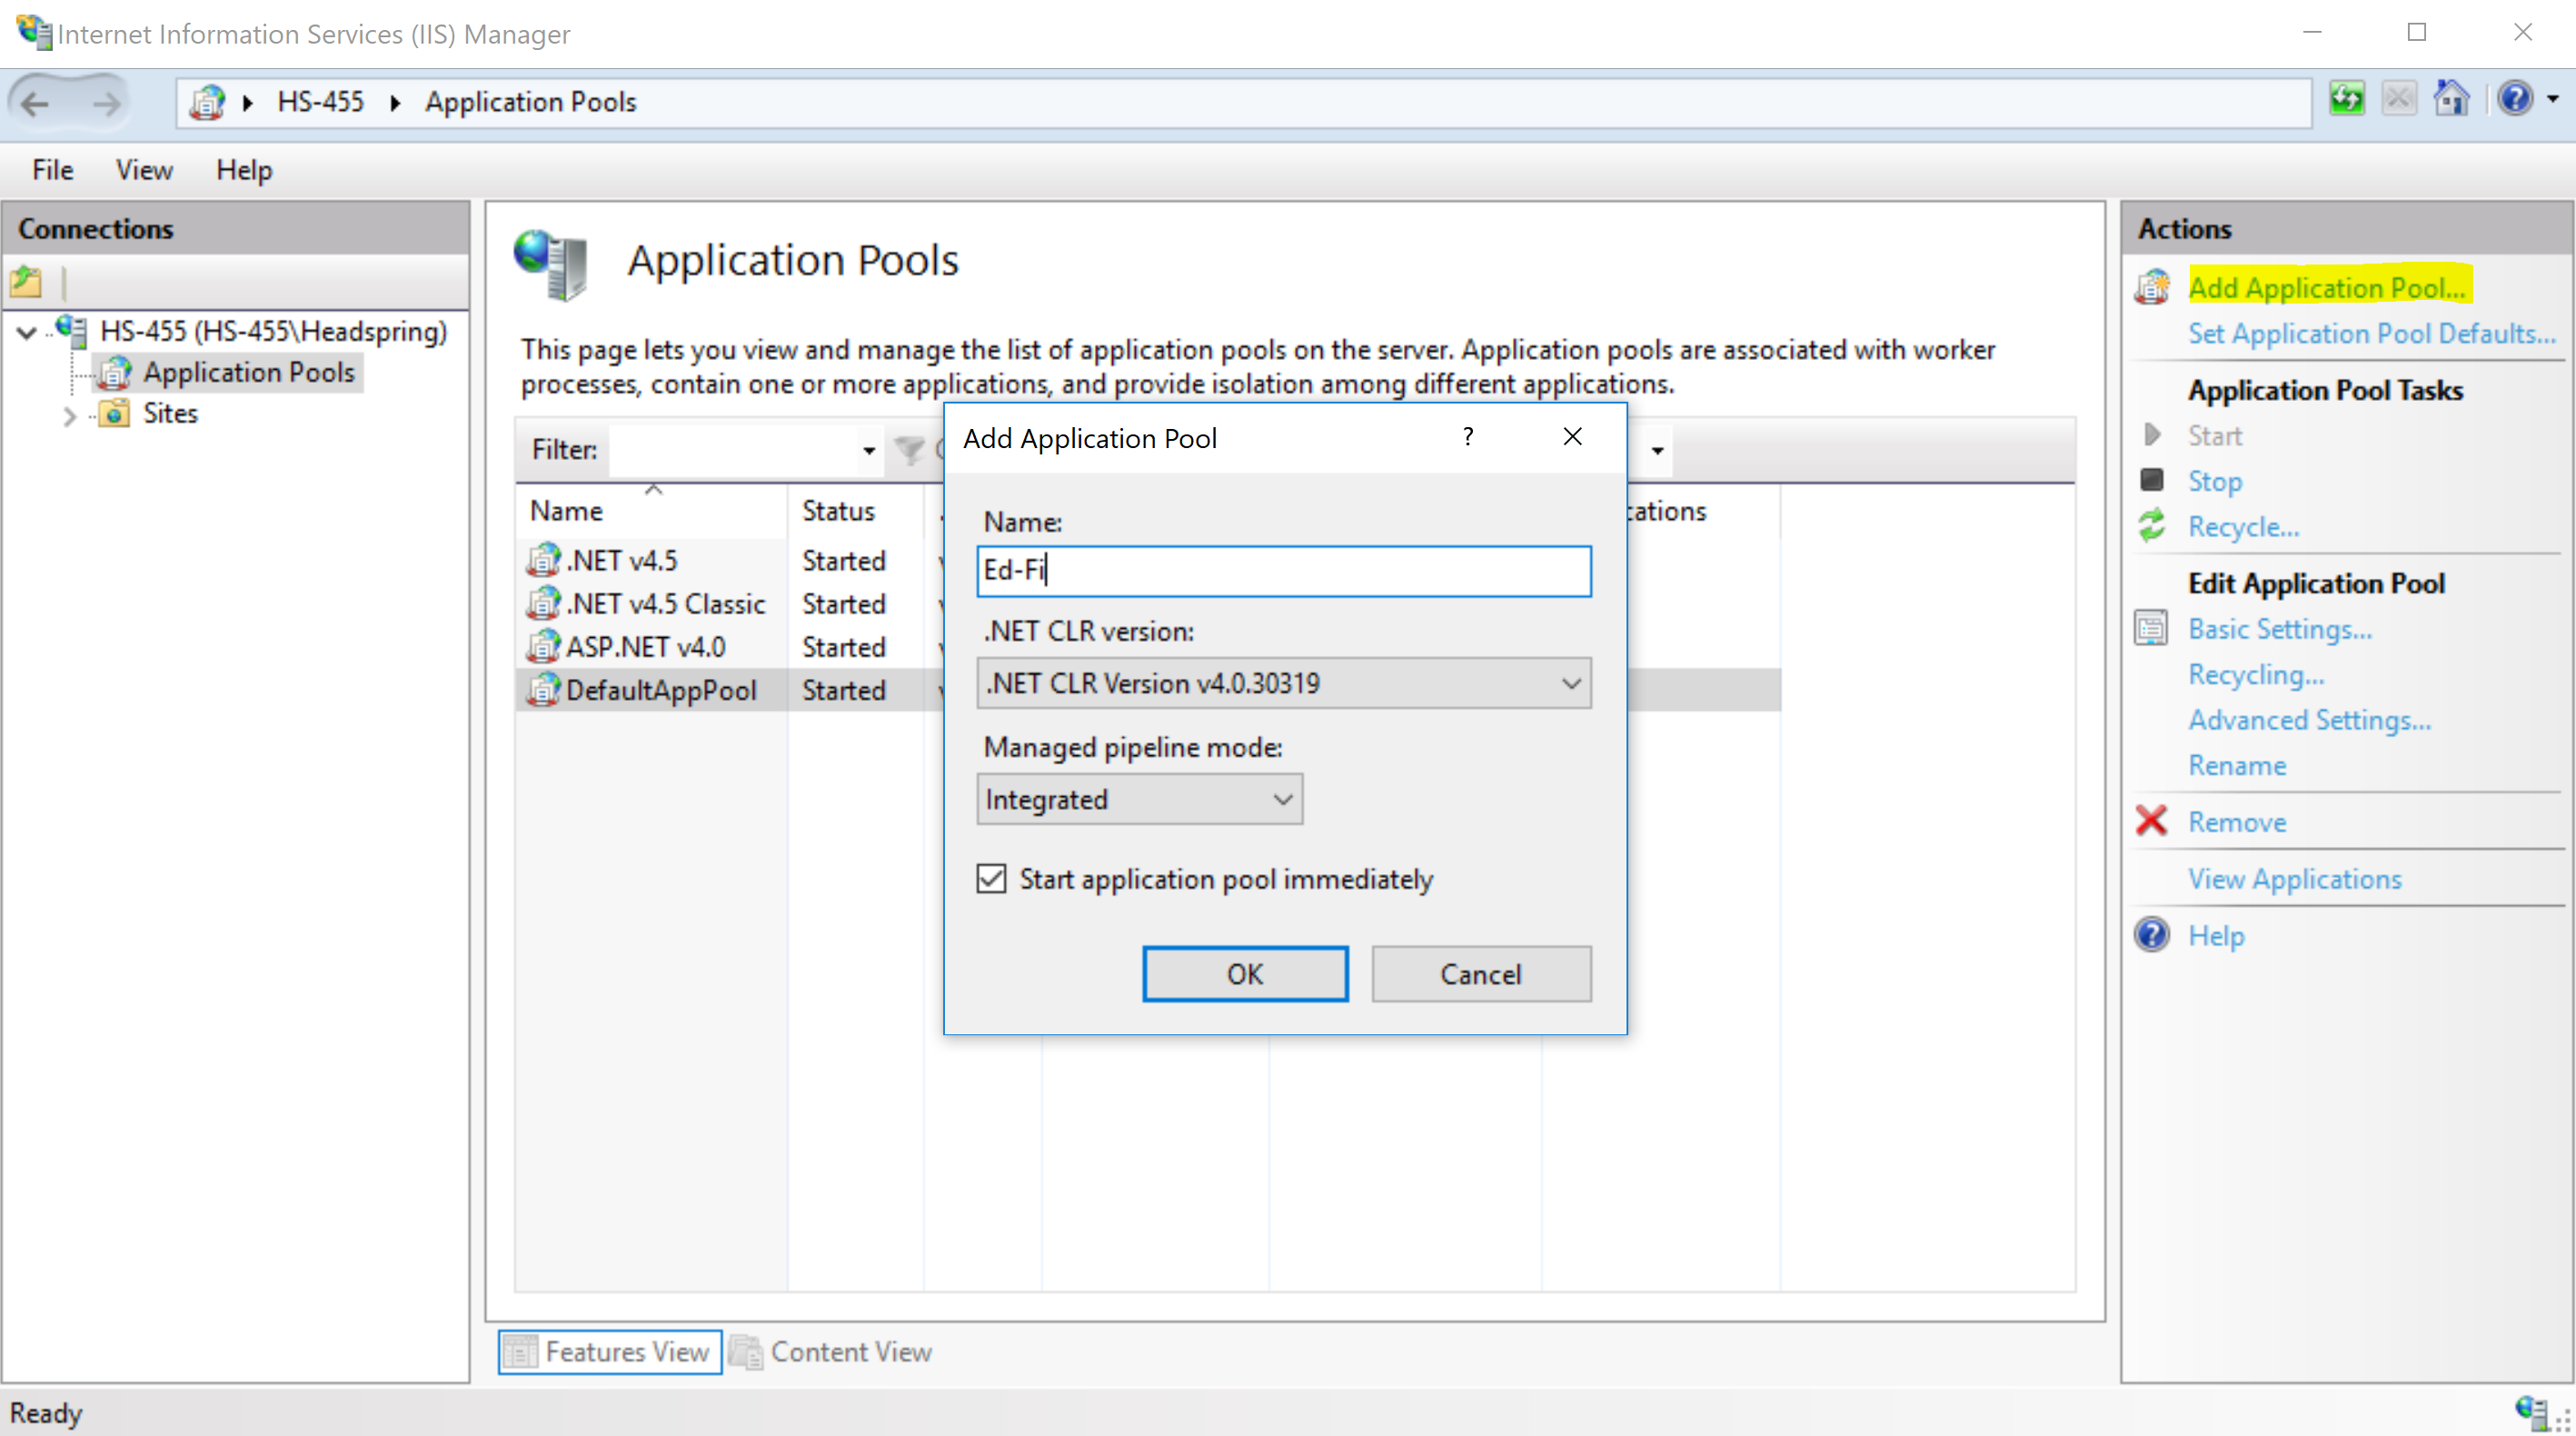Open the Help toolbar dropdown arrow
Viewport: 2576px width, 1436px height.
(2553, 99)
